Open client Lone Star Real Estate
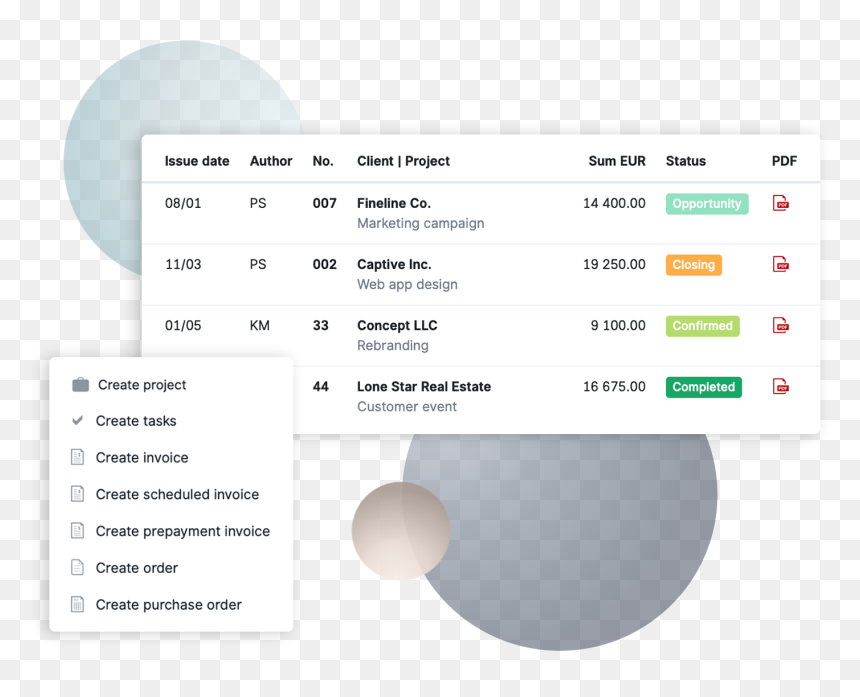 (x=424, y=386)
